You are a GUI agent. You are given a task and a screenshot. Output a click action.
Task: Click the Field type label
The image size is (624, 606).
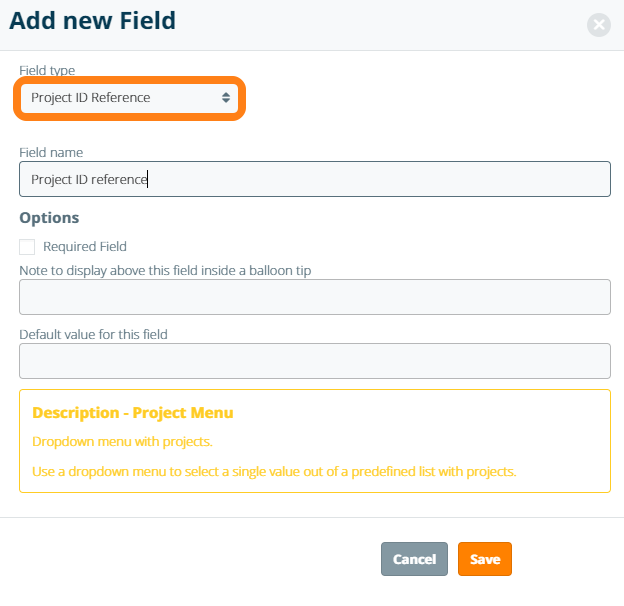click(x=47, y=70)
